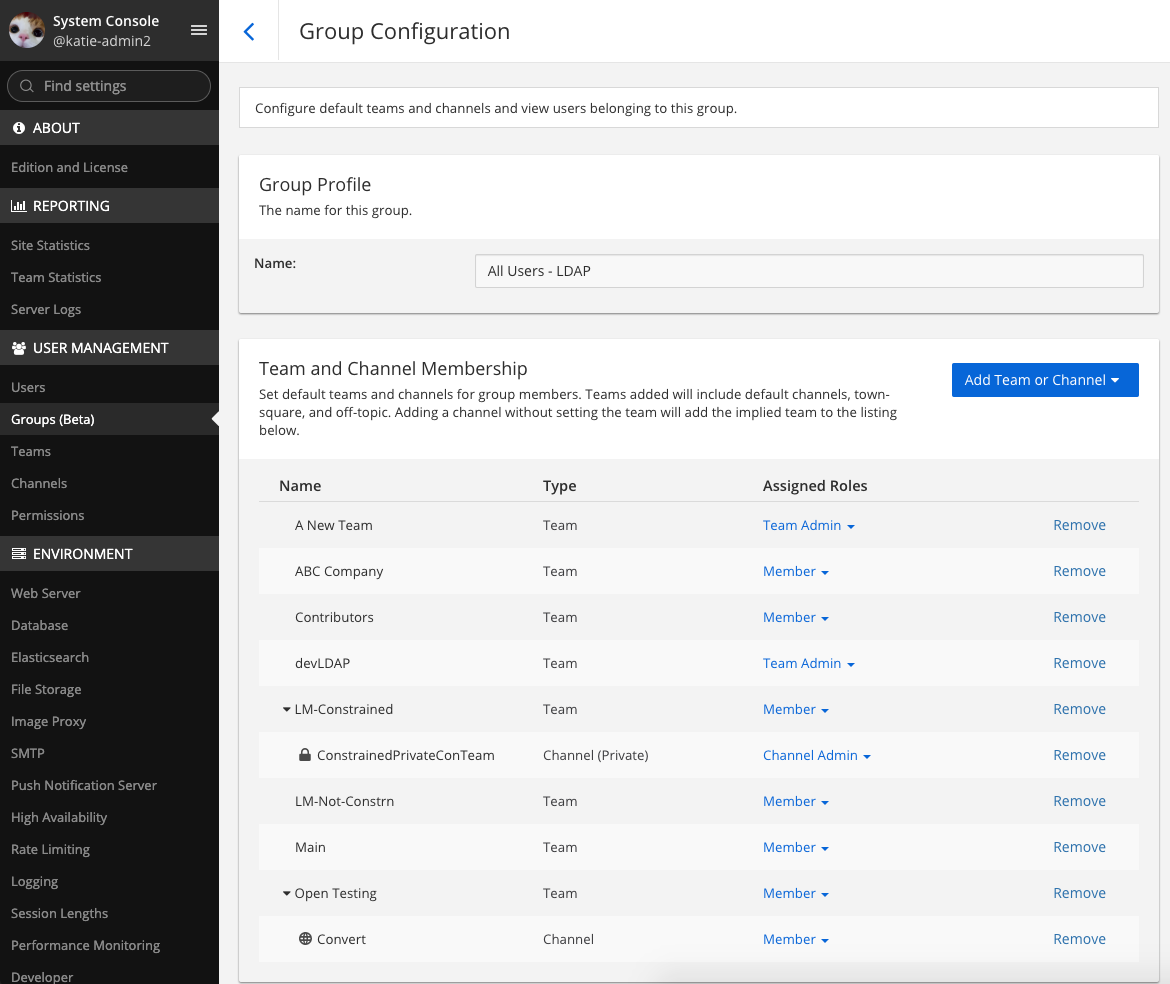
Task: Click the group Name input field
Action: (x=808, y=271)
